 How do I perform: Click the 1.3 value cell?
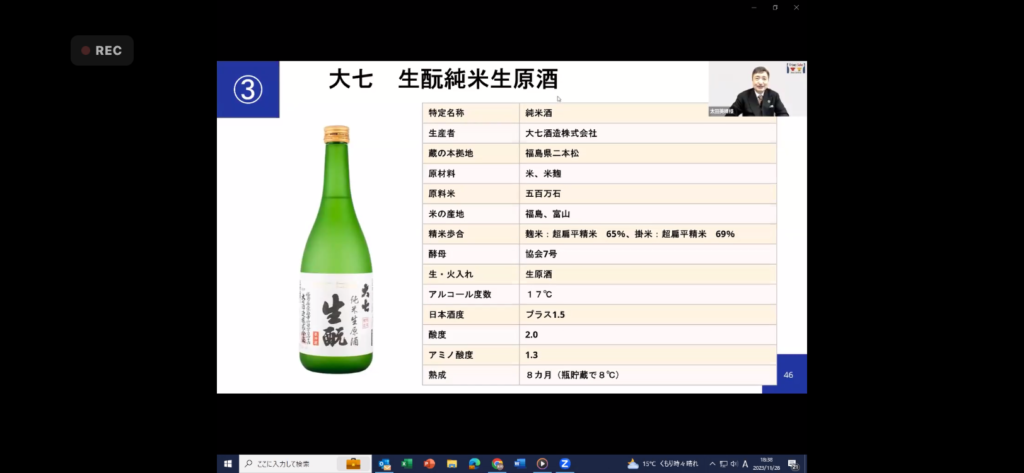coord(648,355)
